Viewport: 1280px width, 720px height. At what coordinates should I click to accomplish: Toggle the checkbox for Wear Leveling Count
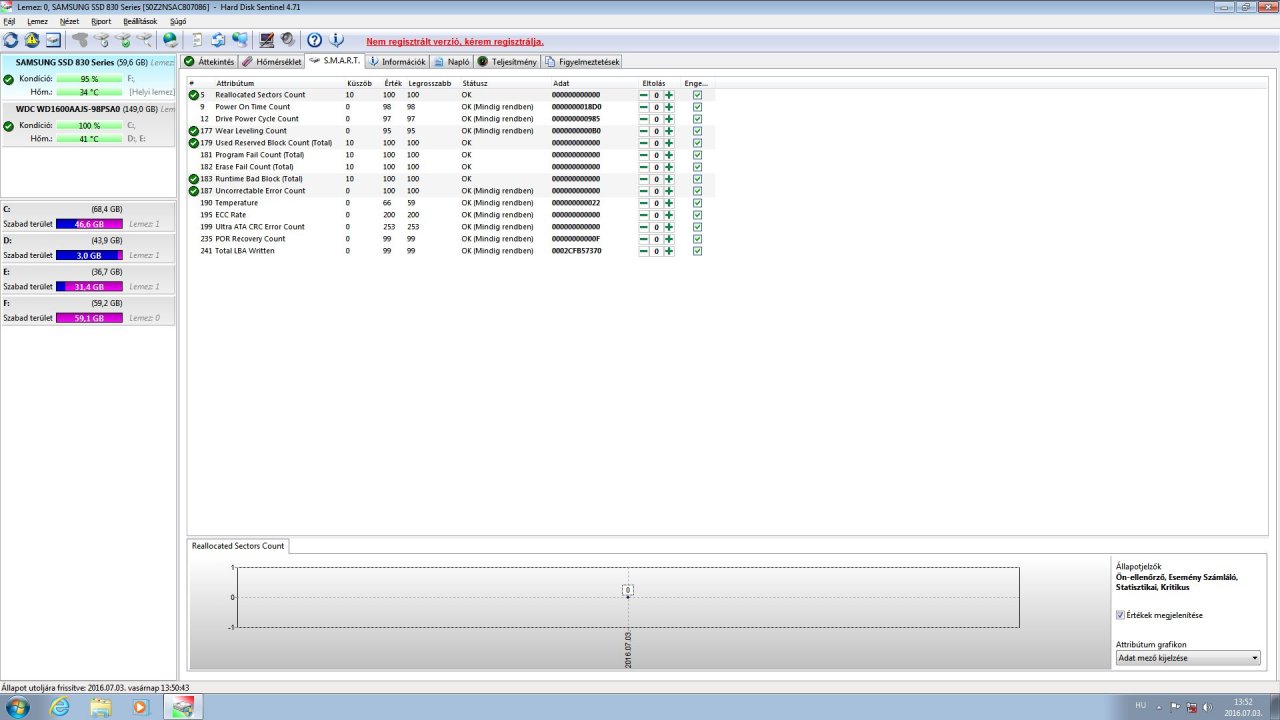(697, 131)
